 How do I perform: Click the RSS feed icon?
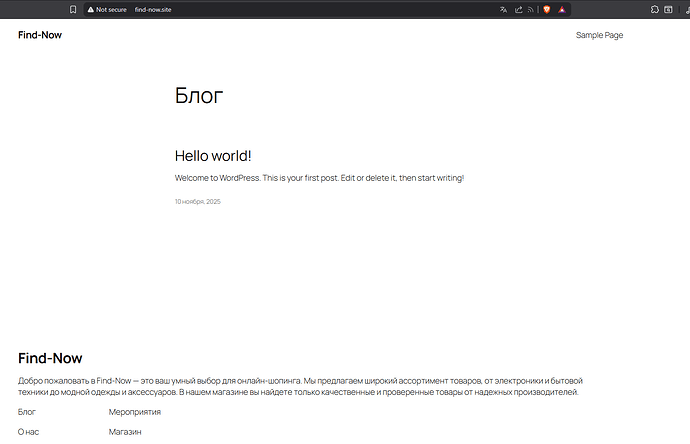[x=531, y=9]
